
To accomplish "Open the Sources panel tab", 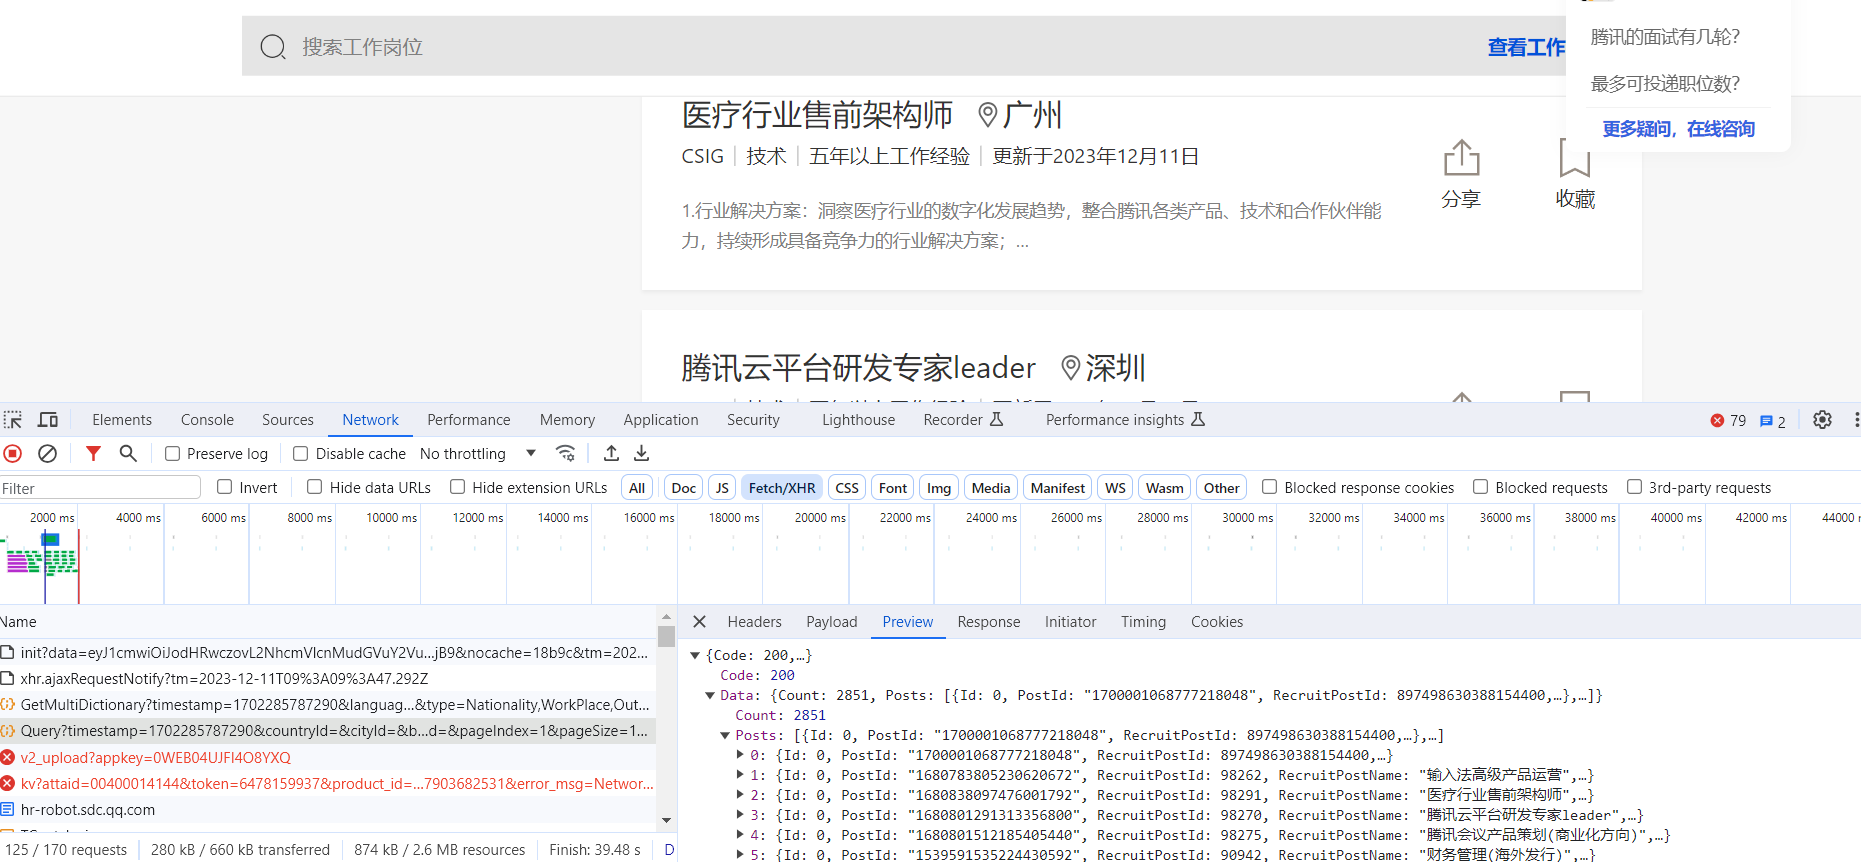I will (x=288, y=420).
